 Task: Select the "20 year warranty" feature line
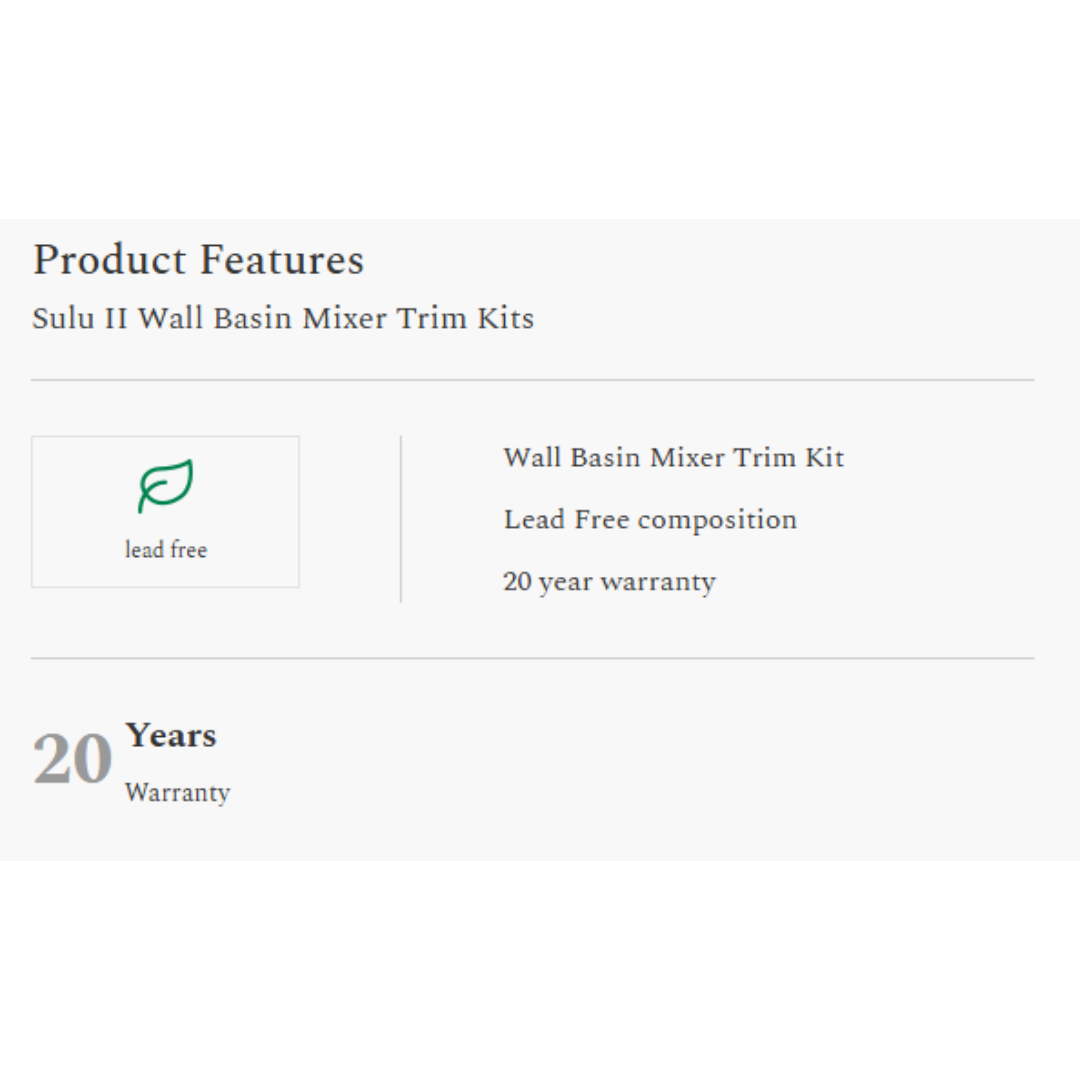[x=609, y=582]
